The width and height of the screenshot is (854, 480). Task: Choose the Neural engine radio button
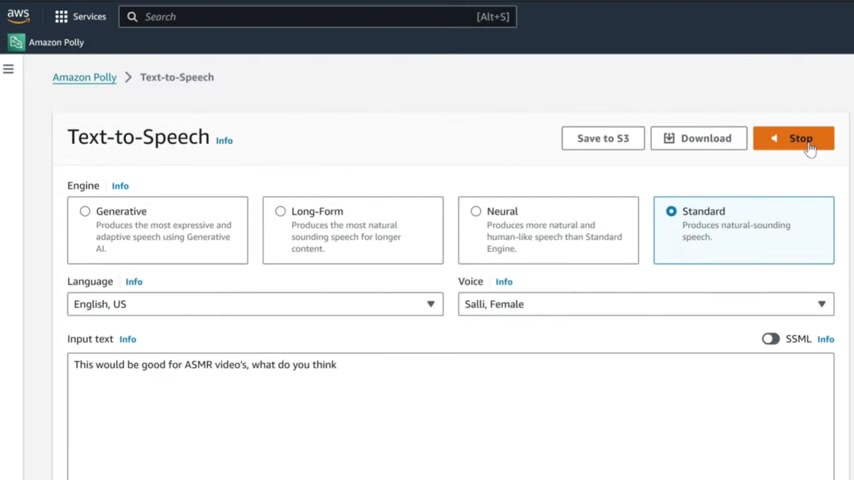tap(475, 211)
